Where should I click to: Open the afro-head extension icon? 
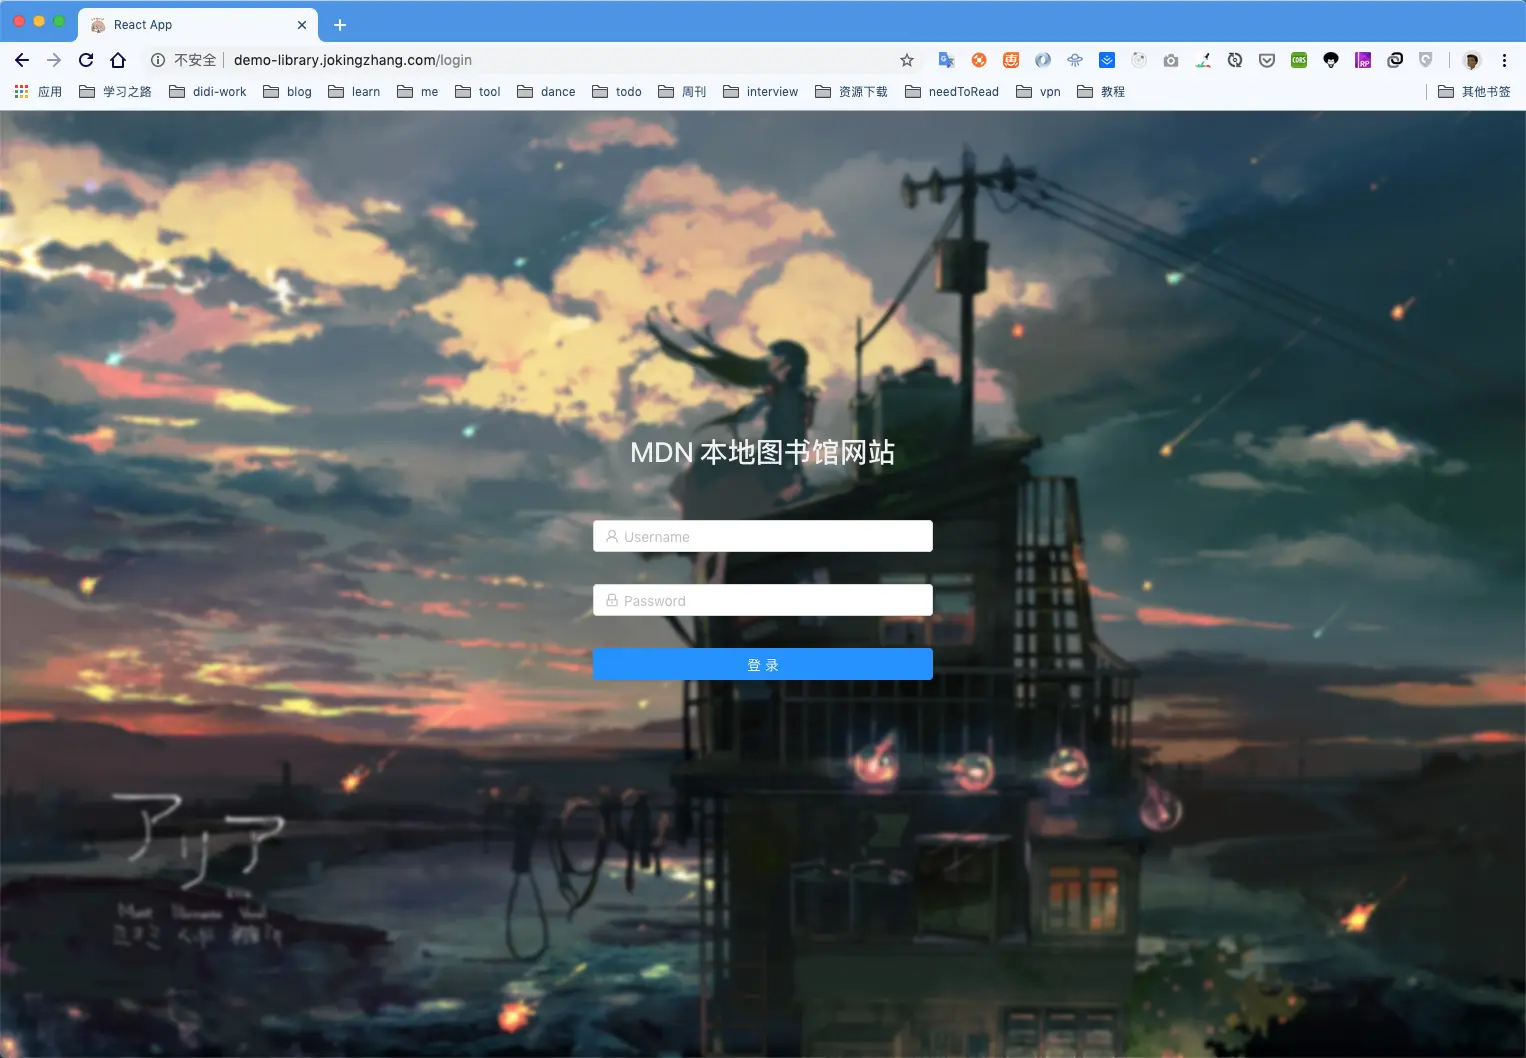[x=1331, y=60]
